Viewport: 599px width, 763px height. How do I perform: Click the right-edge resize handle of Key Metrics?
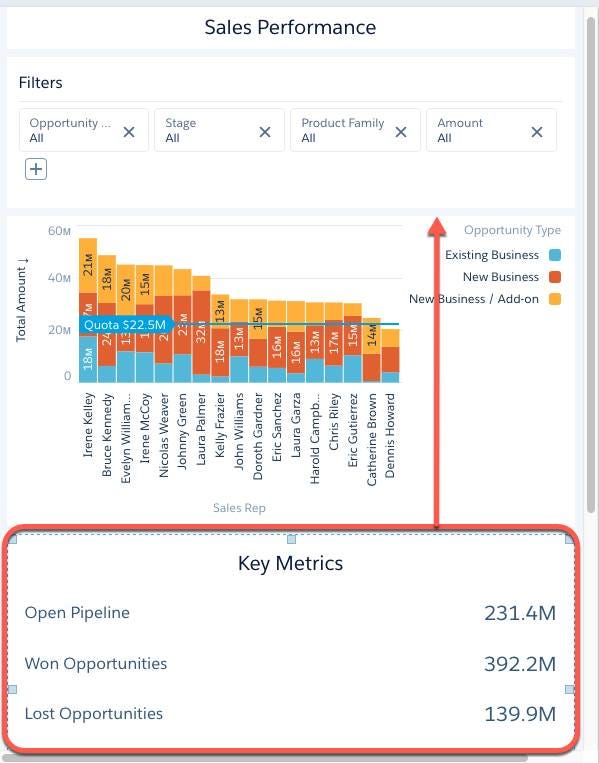point(569,689)
